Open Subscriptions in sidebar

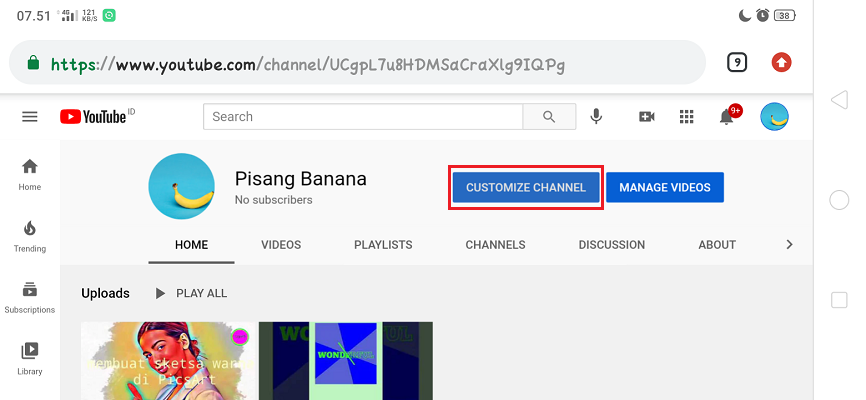pos(30,298)
